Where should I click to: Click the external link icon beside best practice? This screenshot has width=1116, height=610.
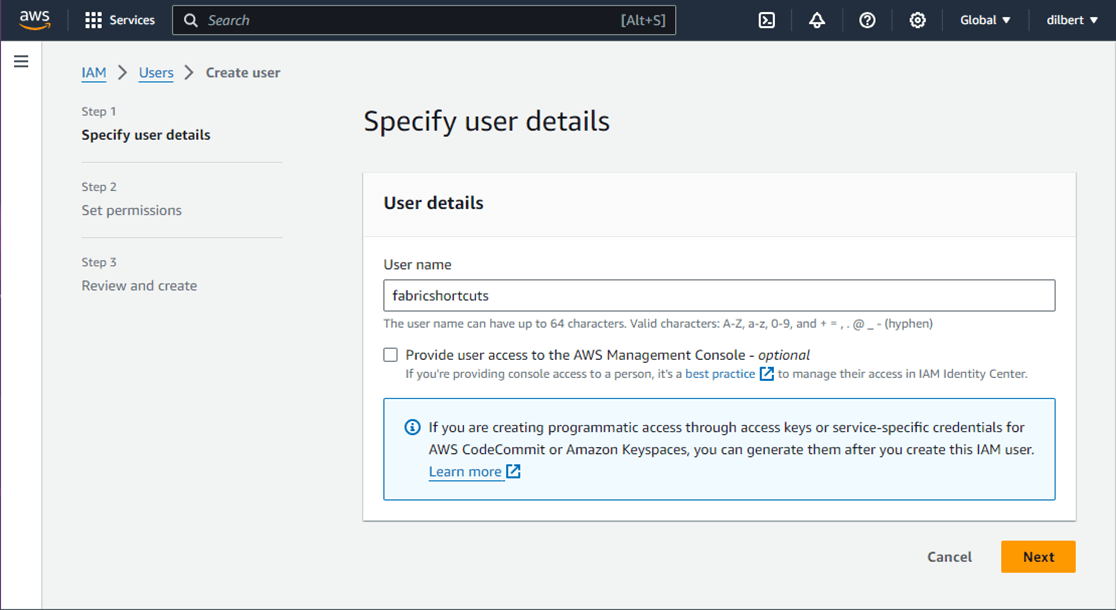click(767, 374)
